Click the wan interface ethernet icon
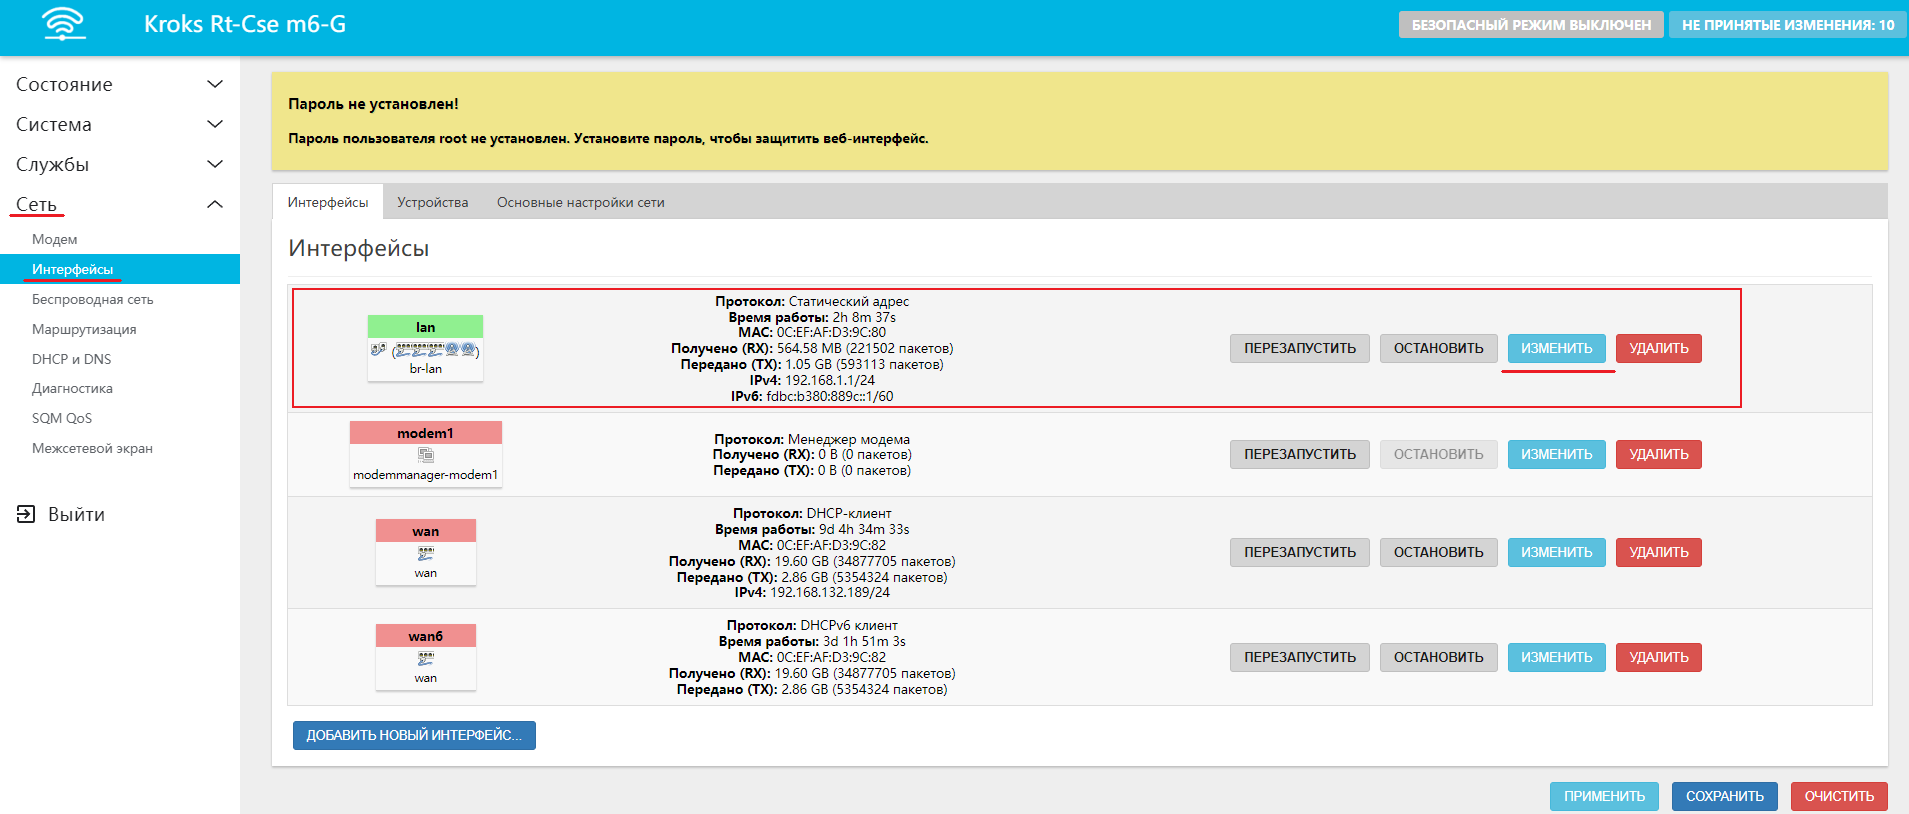The height and width of the screenshot is (814, 1909). (426, 553)
